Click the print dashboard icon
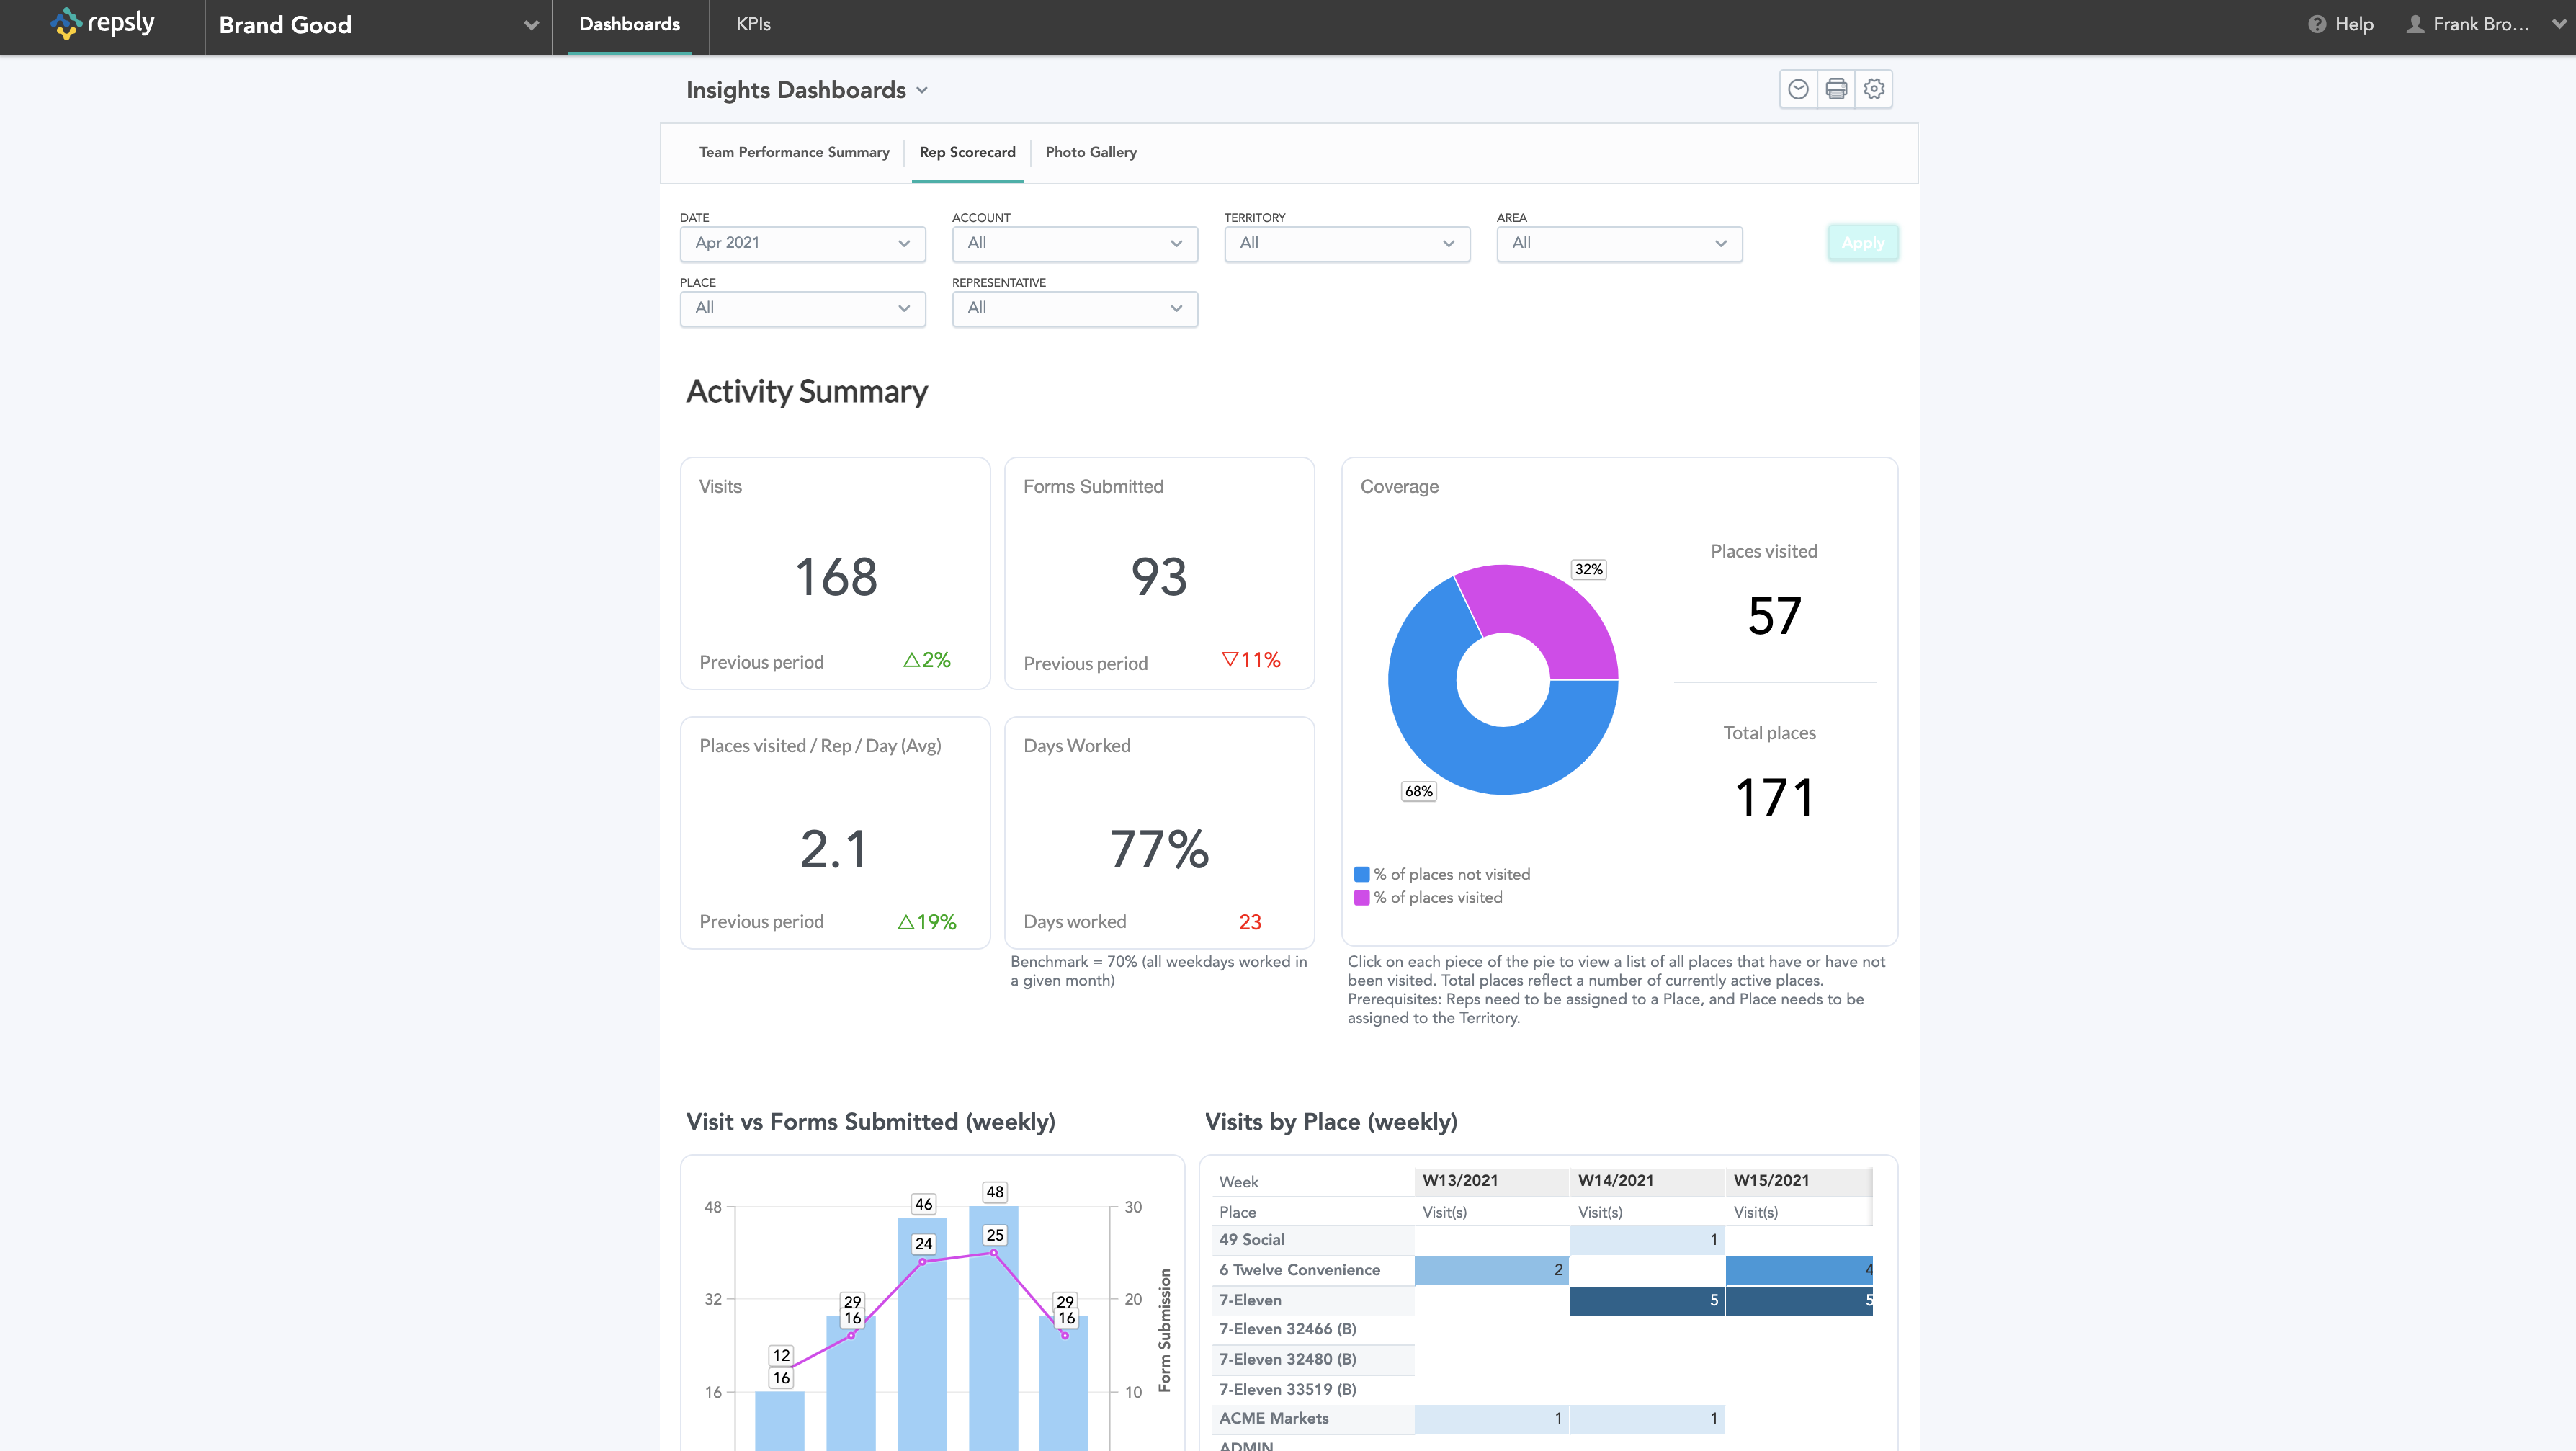 [1836, 89]
